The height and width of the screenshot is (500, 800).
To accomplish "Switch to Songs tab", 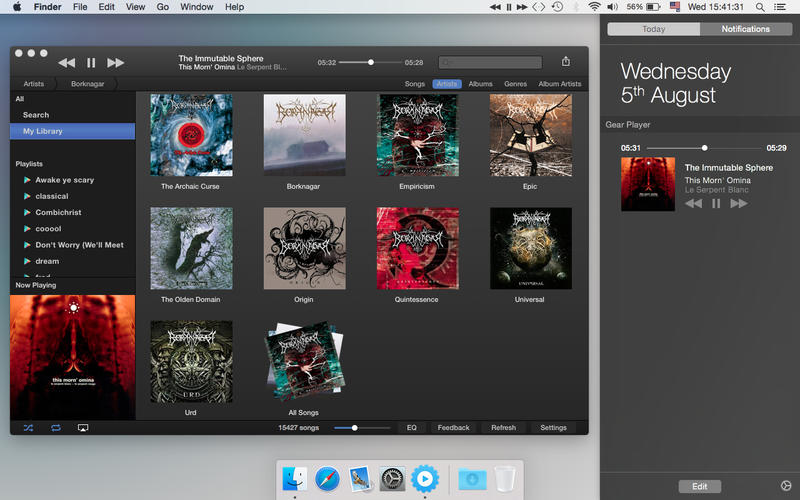I will [415, 84].
